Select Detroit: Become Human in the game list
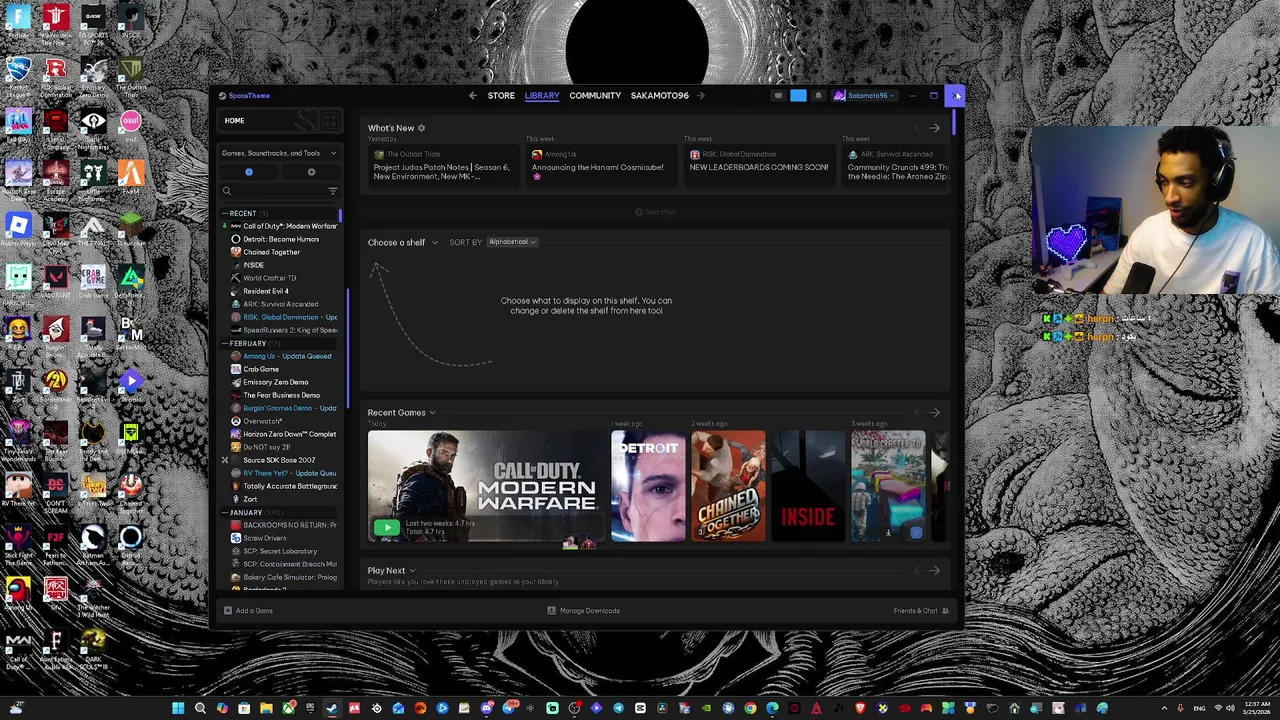Screen dimensions: 1280x720 tap(281, 239)
